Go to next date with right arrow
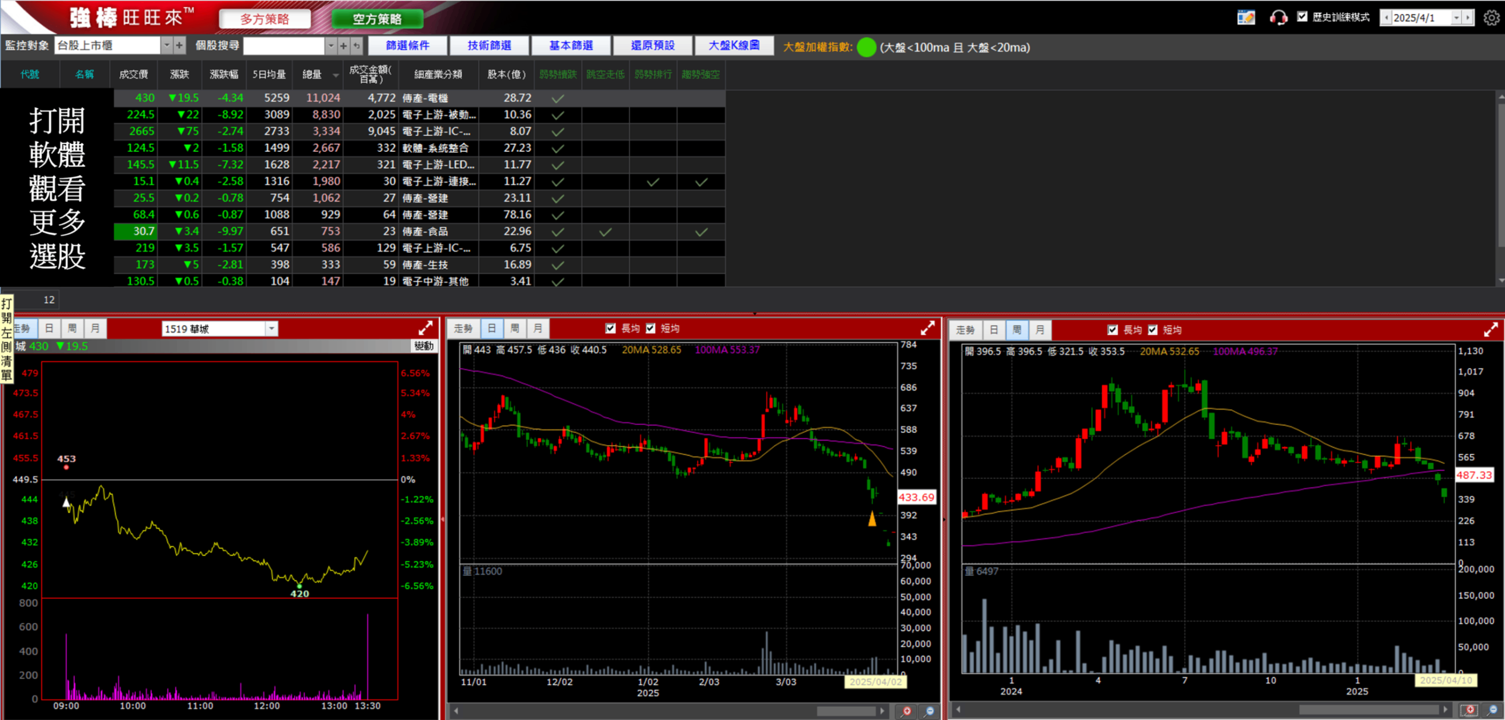Viewport: 1505px width, 720px height. (1469, 17)
